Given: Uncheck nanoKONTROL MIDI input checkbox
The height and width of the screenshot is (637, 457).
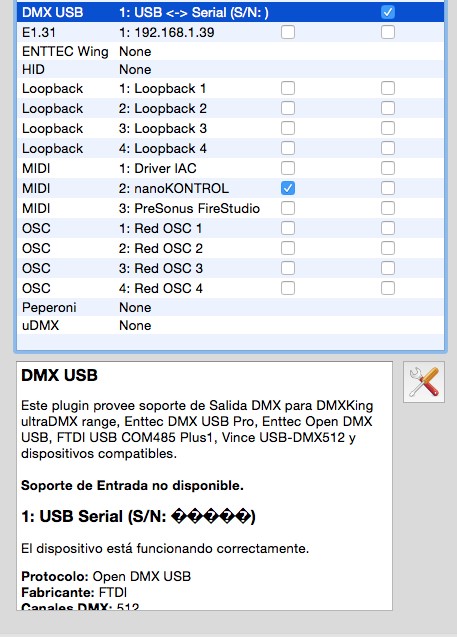Looking at the screenshot, I should (x=288, y=188).
